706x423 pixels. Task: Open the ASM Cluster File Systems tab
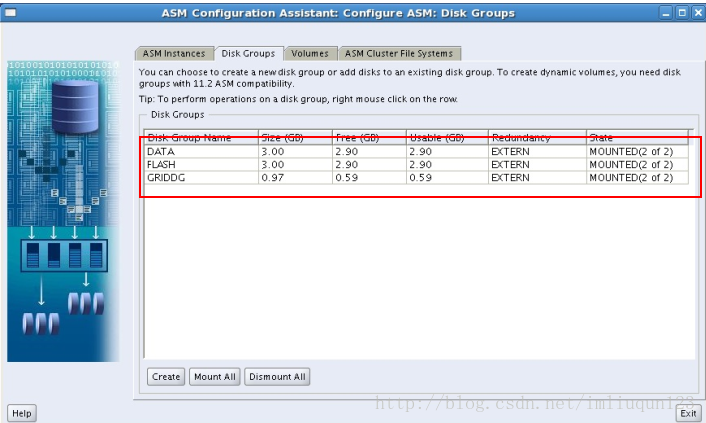399,54
